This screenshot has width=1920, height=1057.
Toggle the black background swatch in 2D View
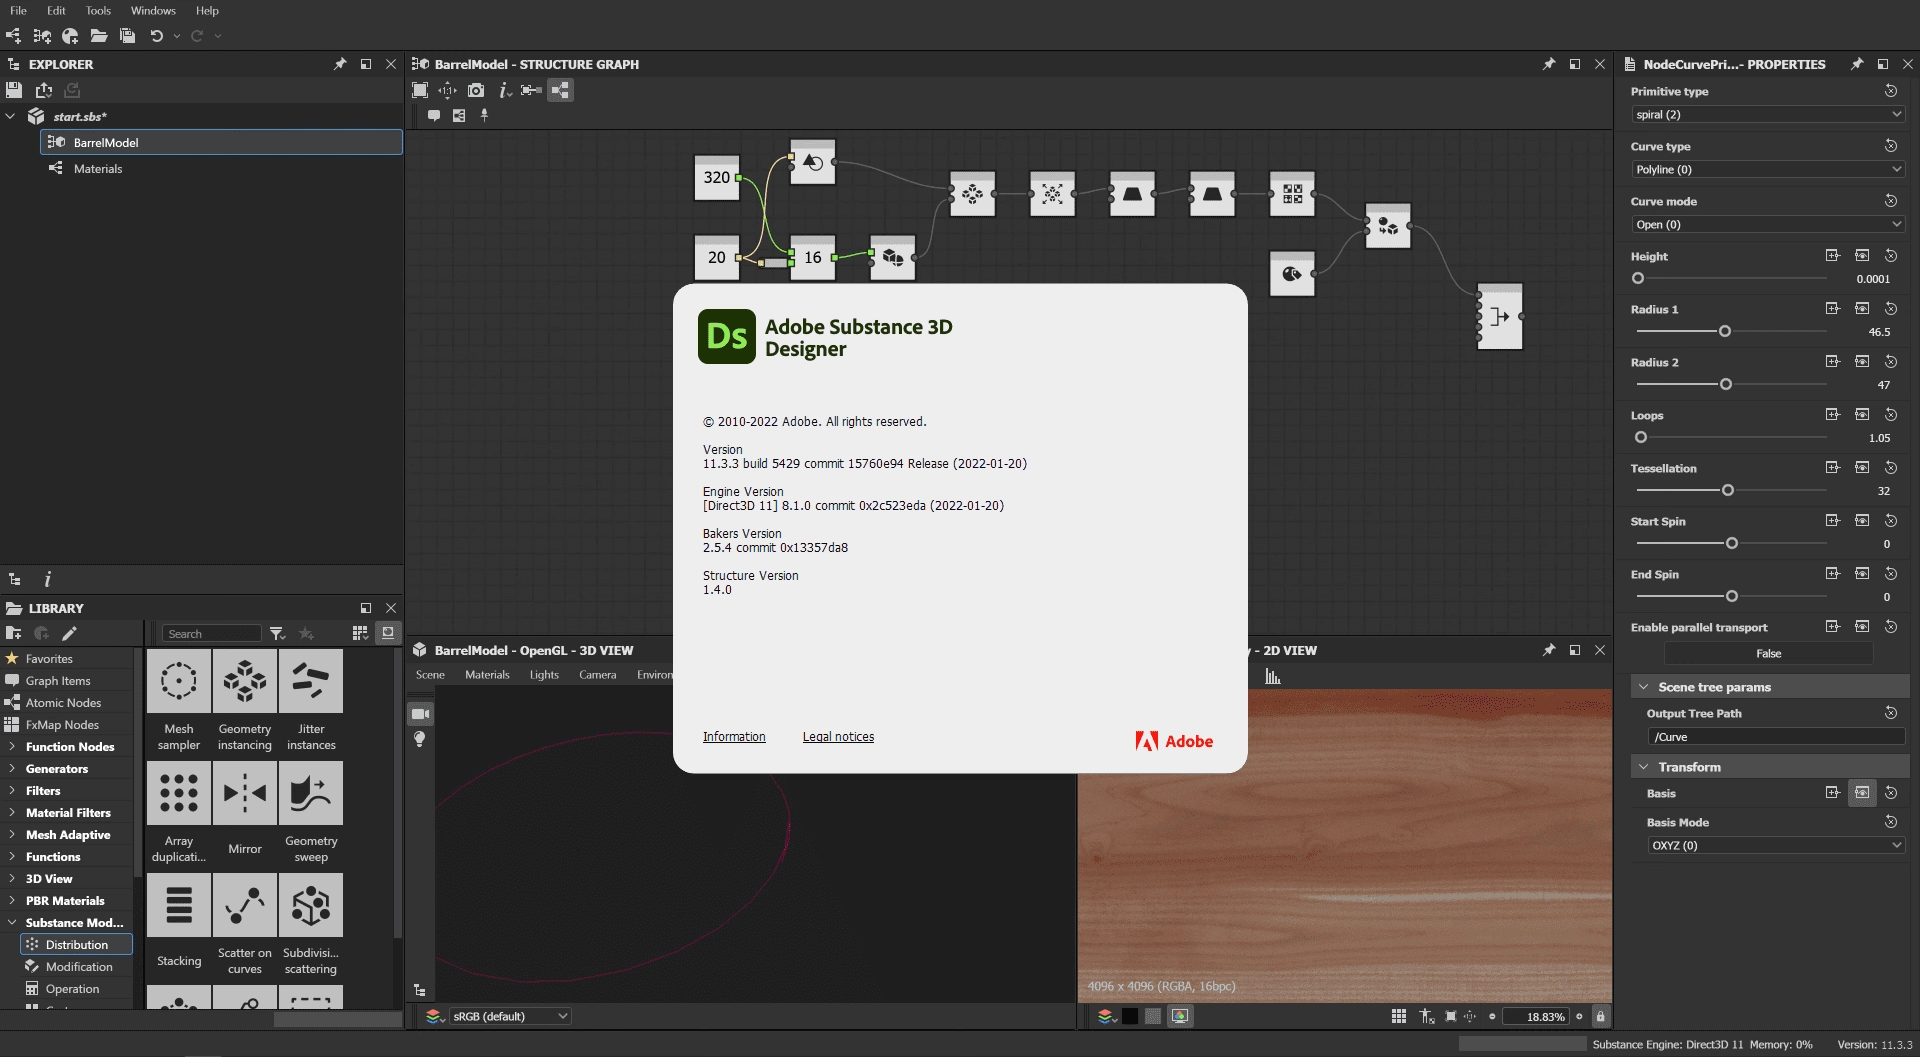(x=1130, y=1016)
